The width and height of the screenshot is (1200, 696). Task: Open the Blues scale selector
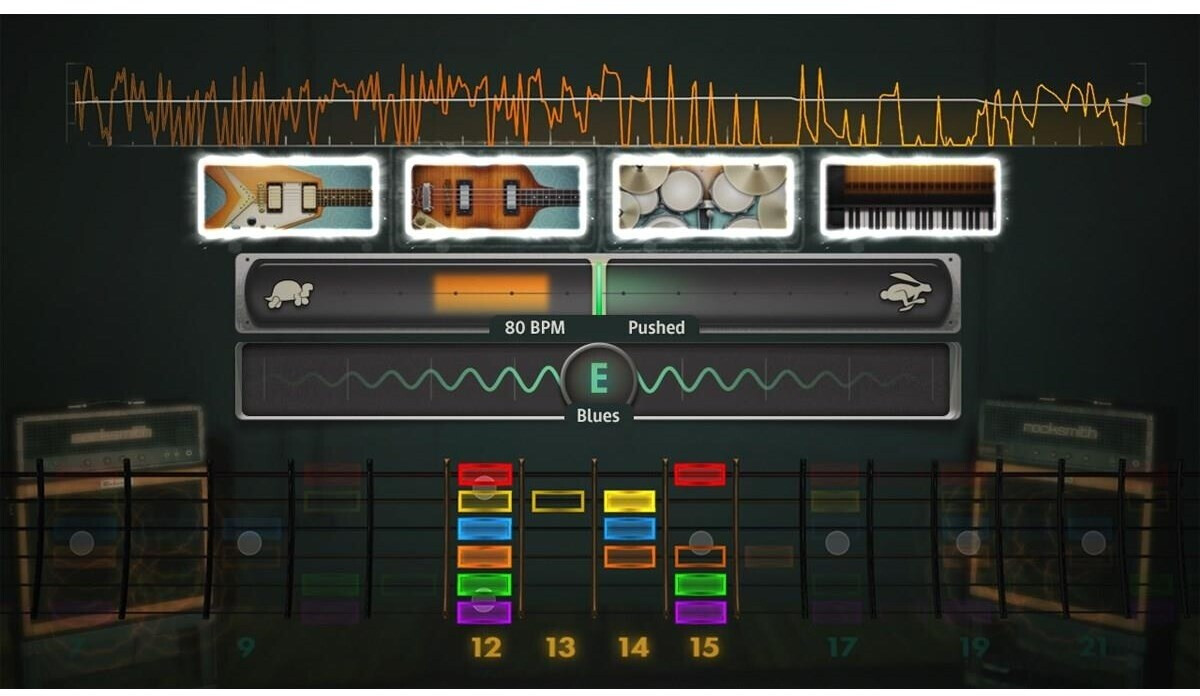click(x=598, y=416)
